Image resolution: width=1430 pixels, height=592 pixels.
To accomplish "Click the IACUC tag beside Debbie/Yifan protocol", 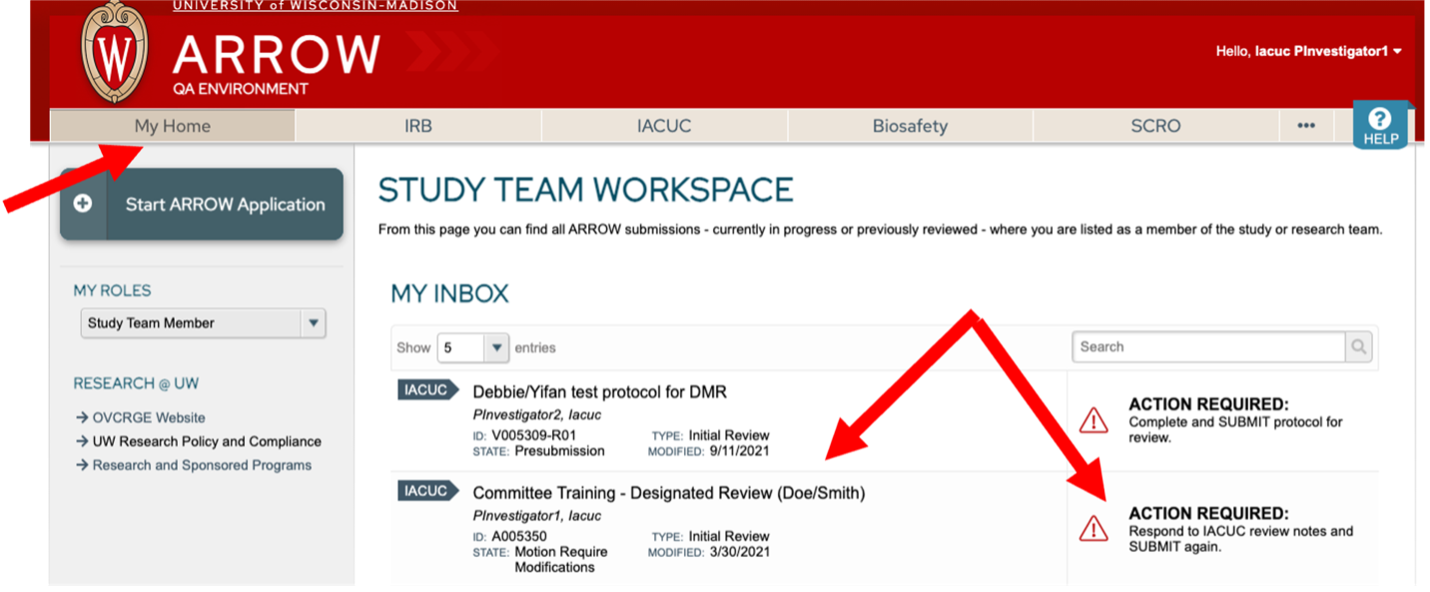I will (427, 390).
